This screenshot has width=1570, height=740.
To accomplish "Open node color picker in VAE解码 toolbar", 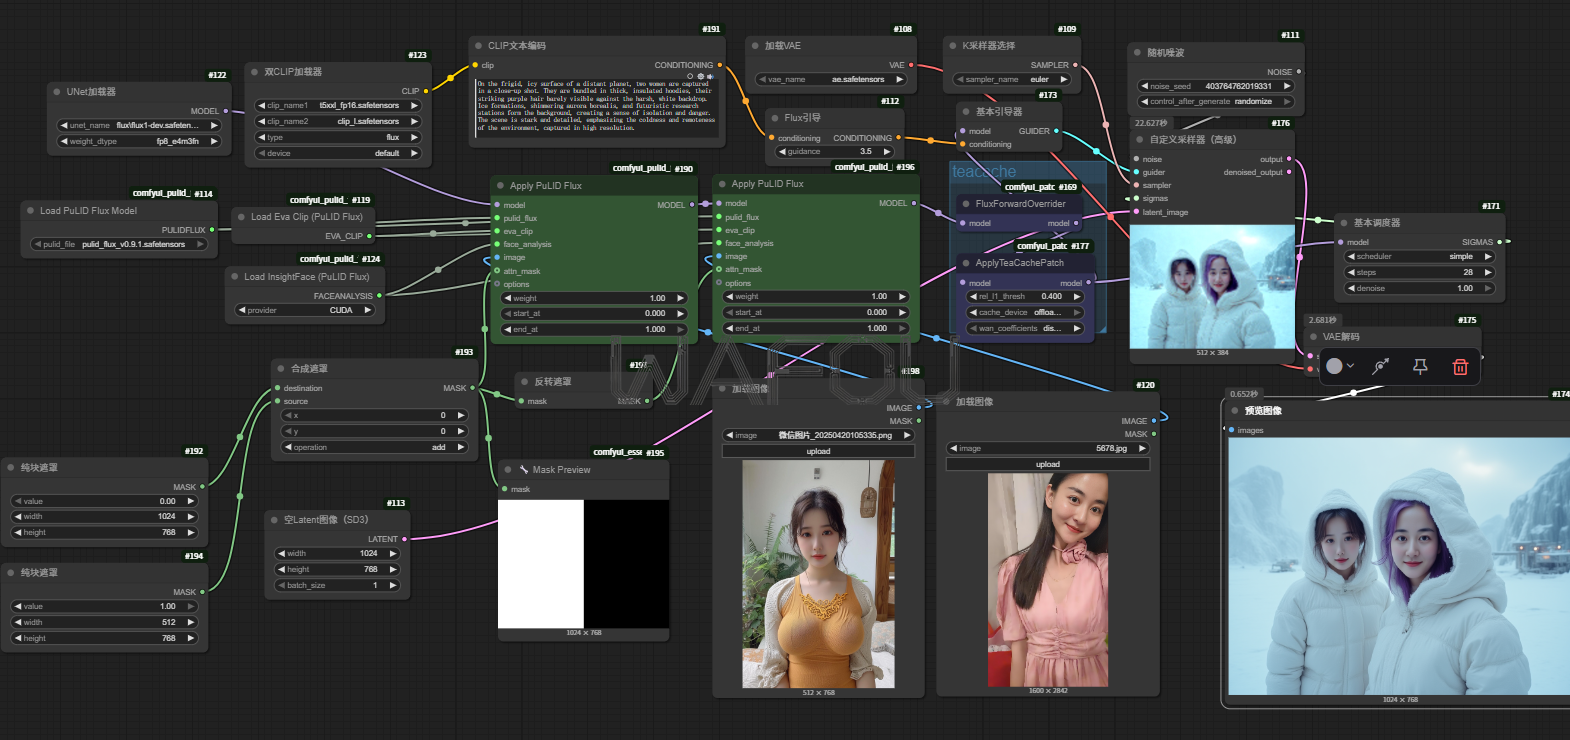I will 1339,366.
